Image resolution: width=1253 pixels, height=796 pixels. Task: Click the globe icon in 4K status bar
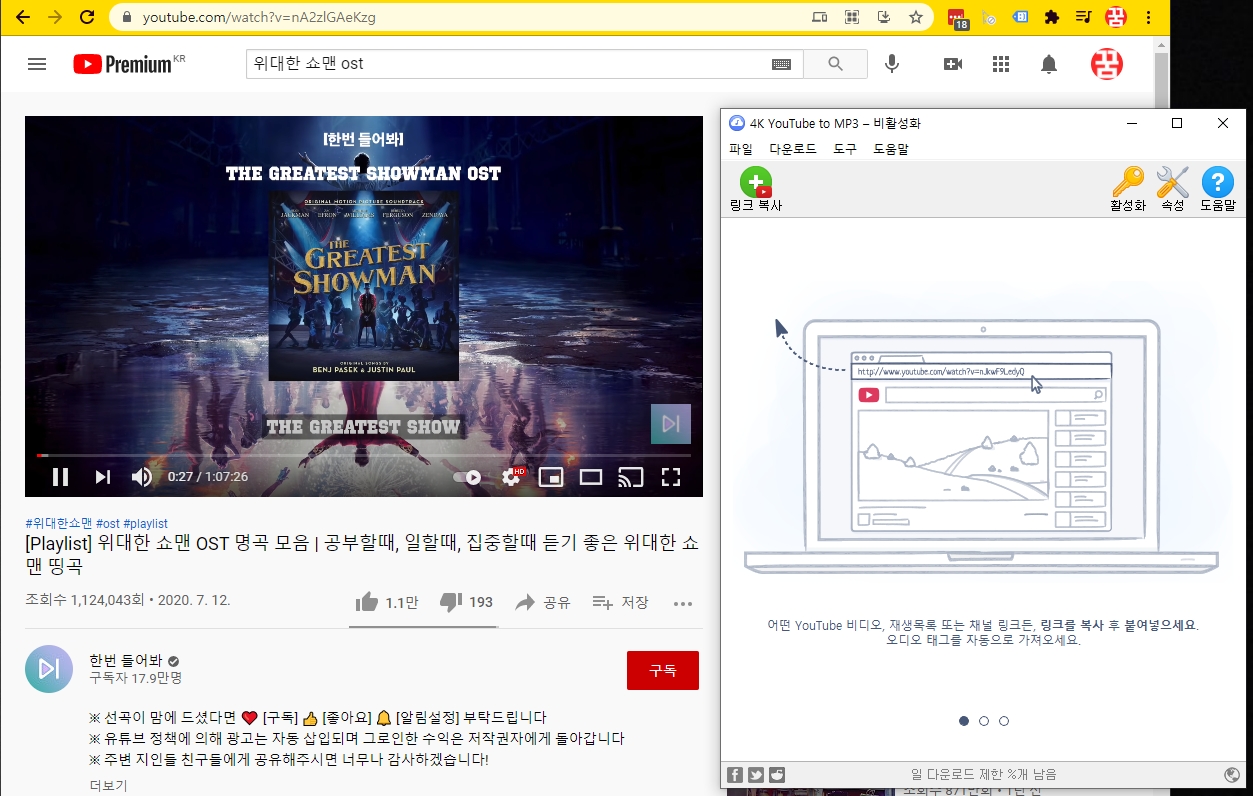[1232, 775]
